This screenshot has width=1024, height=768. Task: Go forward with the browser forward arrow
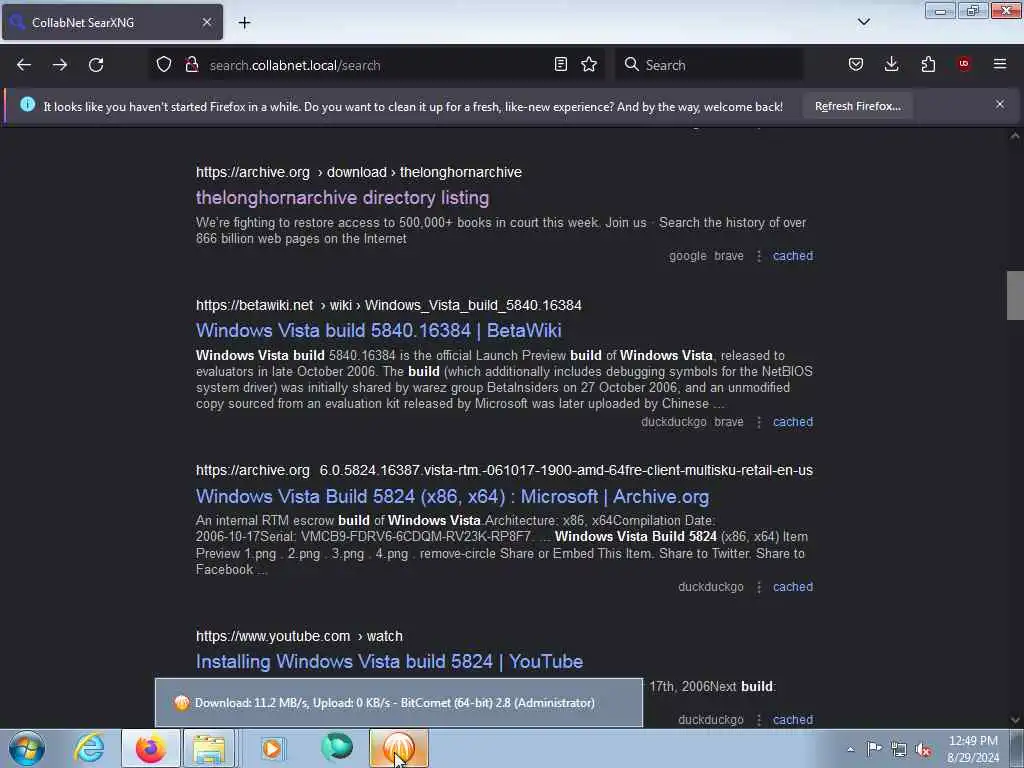coord(60,65)
